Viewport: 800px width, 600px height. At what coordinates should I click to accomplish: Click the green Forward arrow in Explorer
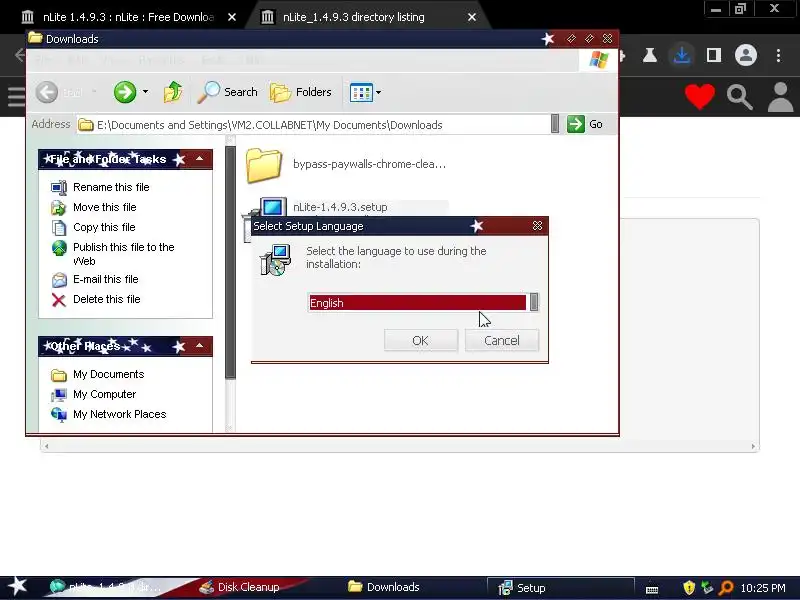pyautogui.click(x=124, y=92)
